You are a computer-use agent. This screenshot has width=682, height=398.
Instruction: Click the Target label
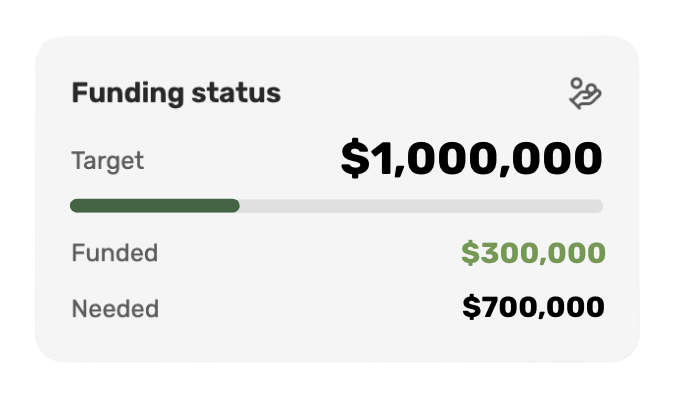coord(107,161)
